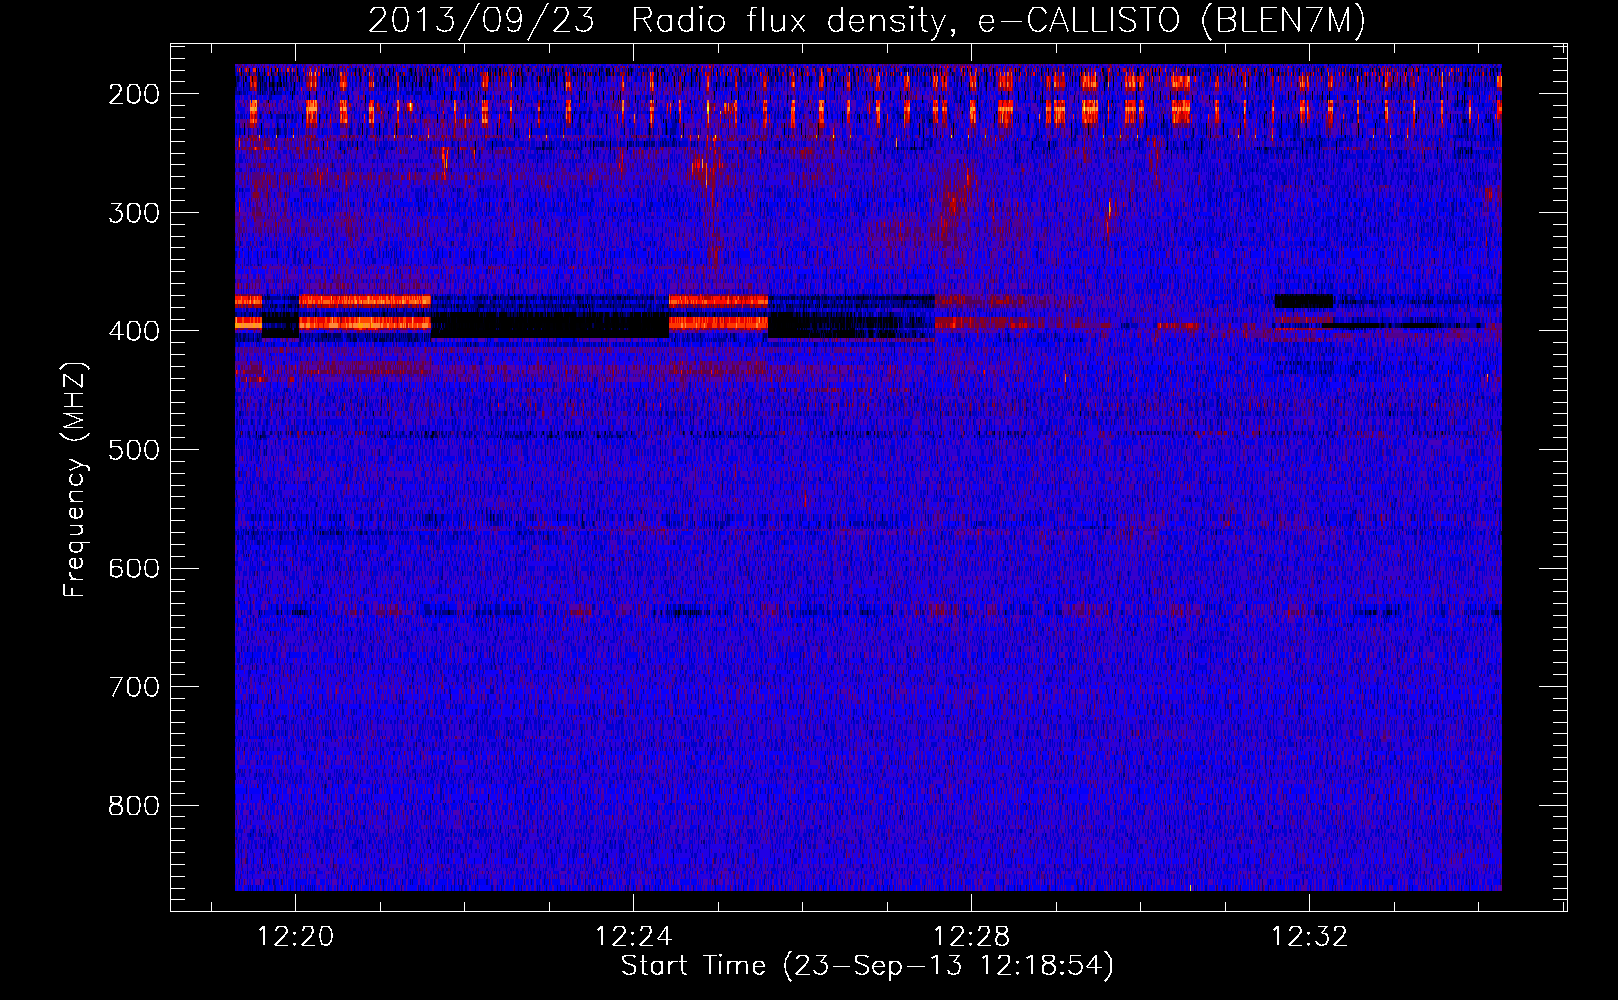Image resolution: width=1618 pixels, height=1000 pixels.
Task: Click the 400 frequency tick label
Action: pyautogui.click(x=133, y=331)
